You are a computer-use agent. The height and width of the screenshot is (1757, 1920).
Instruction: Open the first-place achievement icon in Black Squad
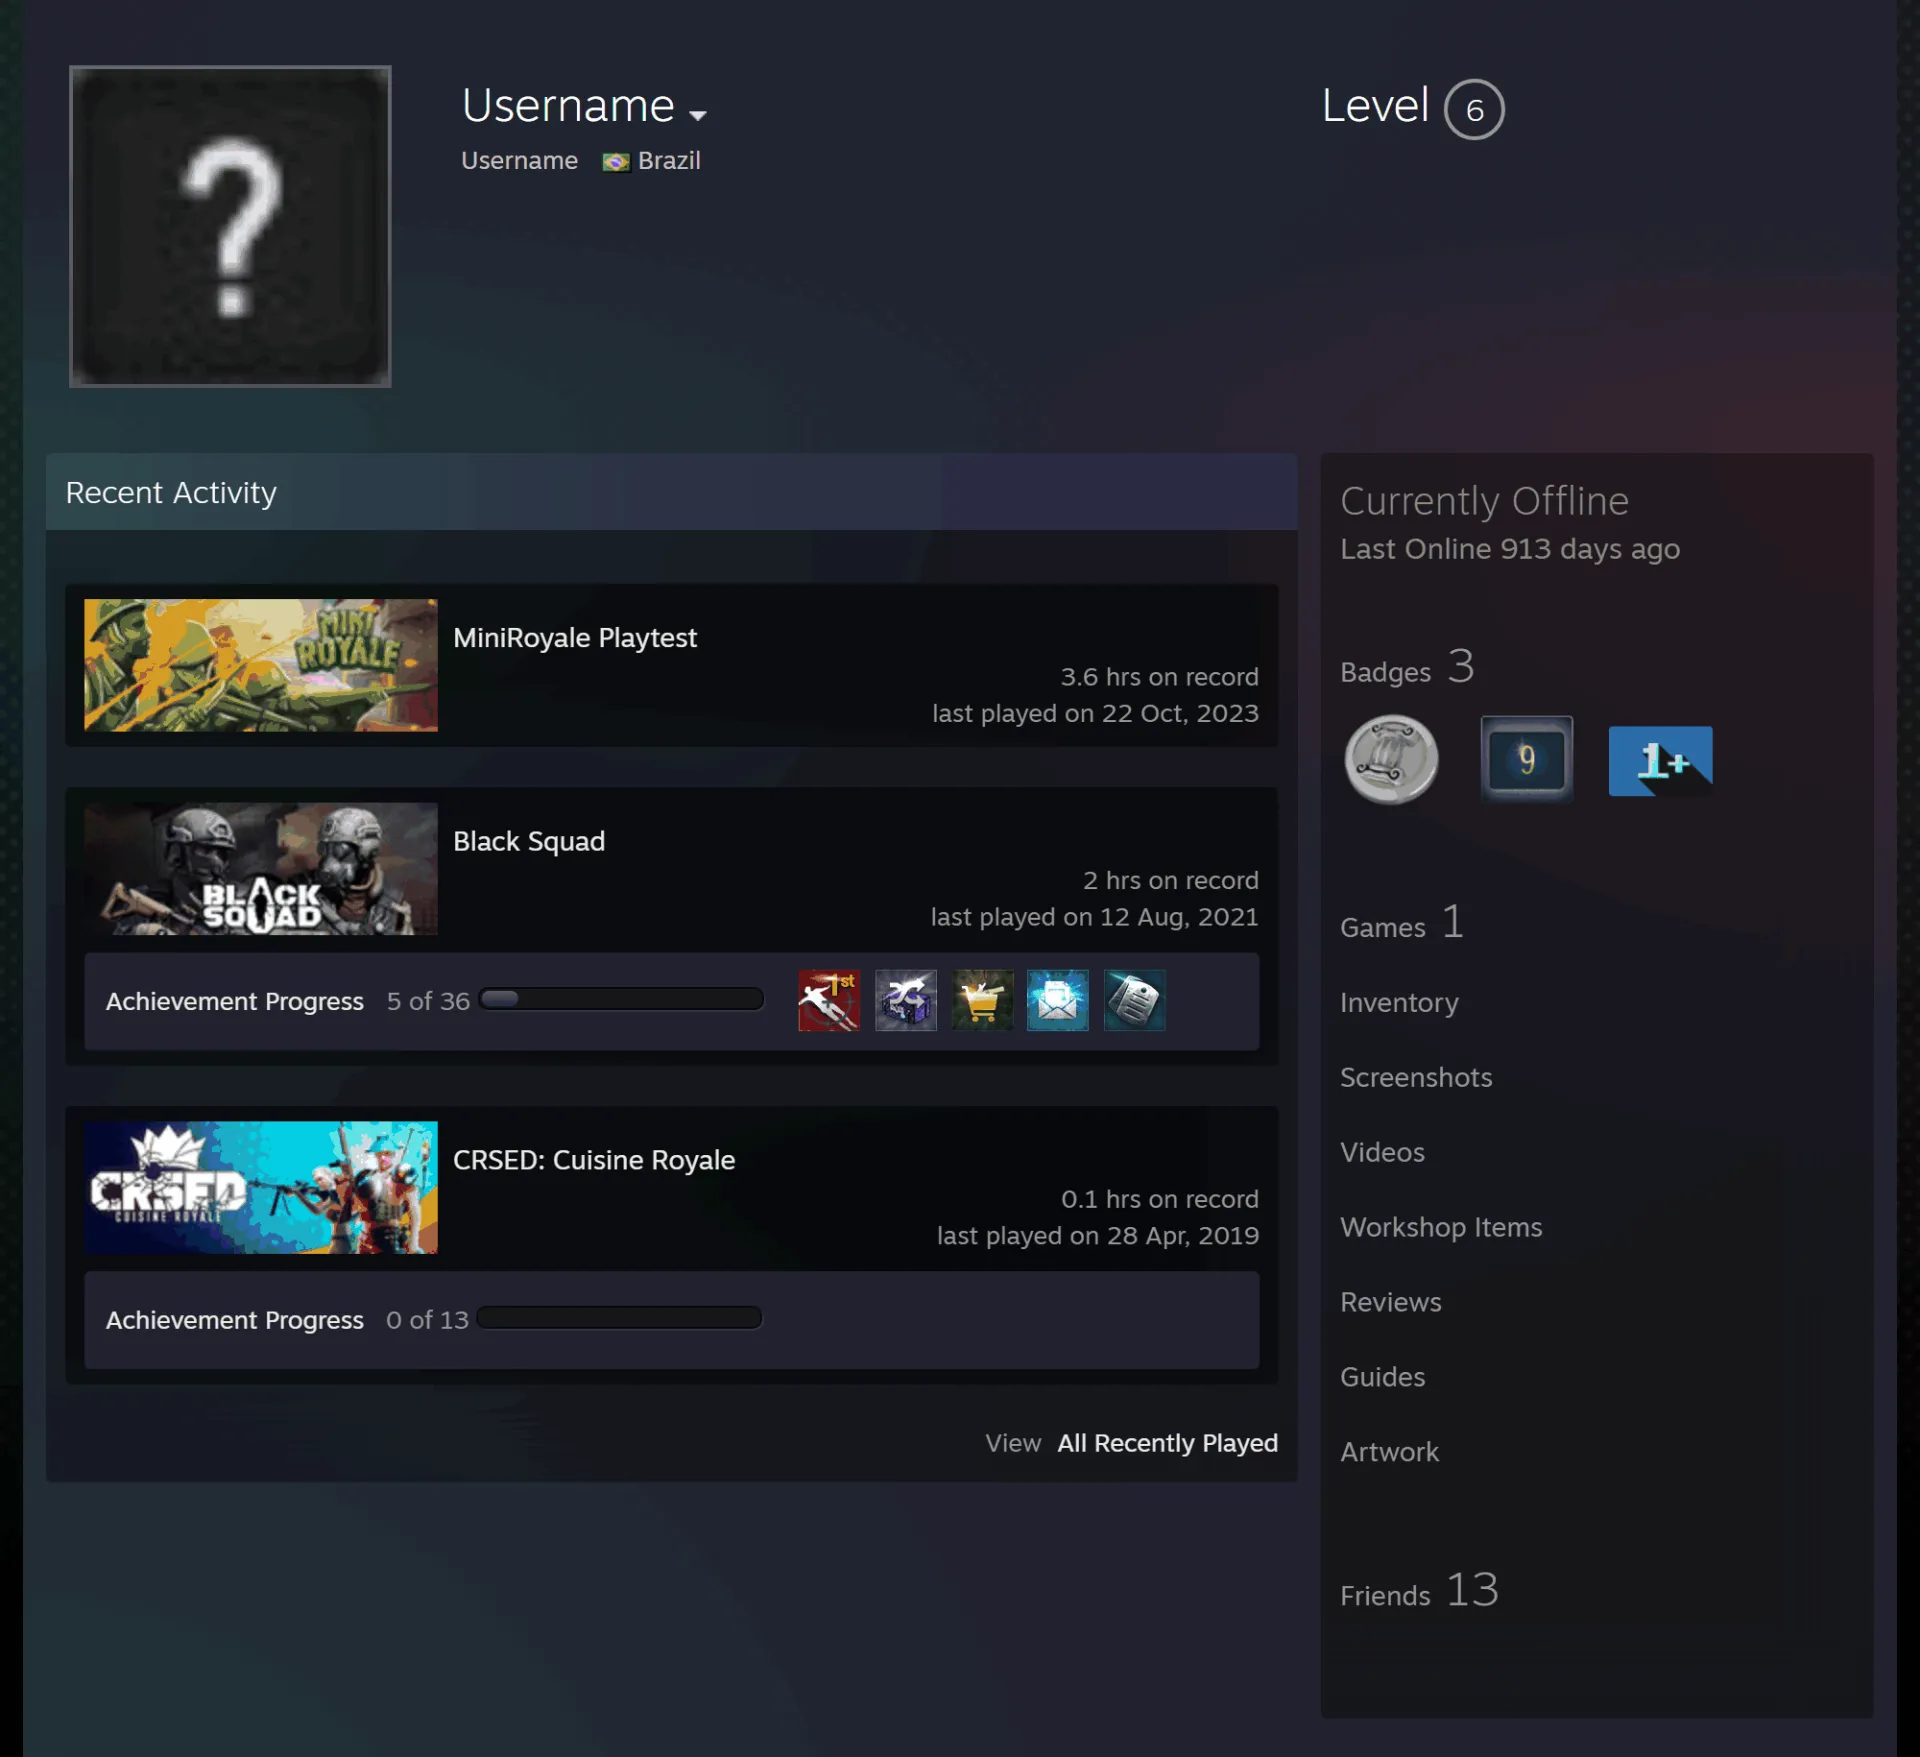pos(828,1000)
